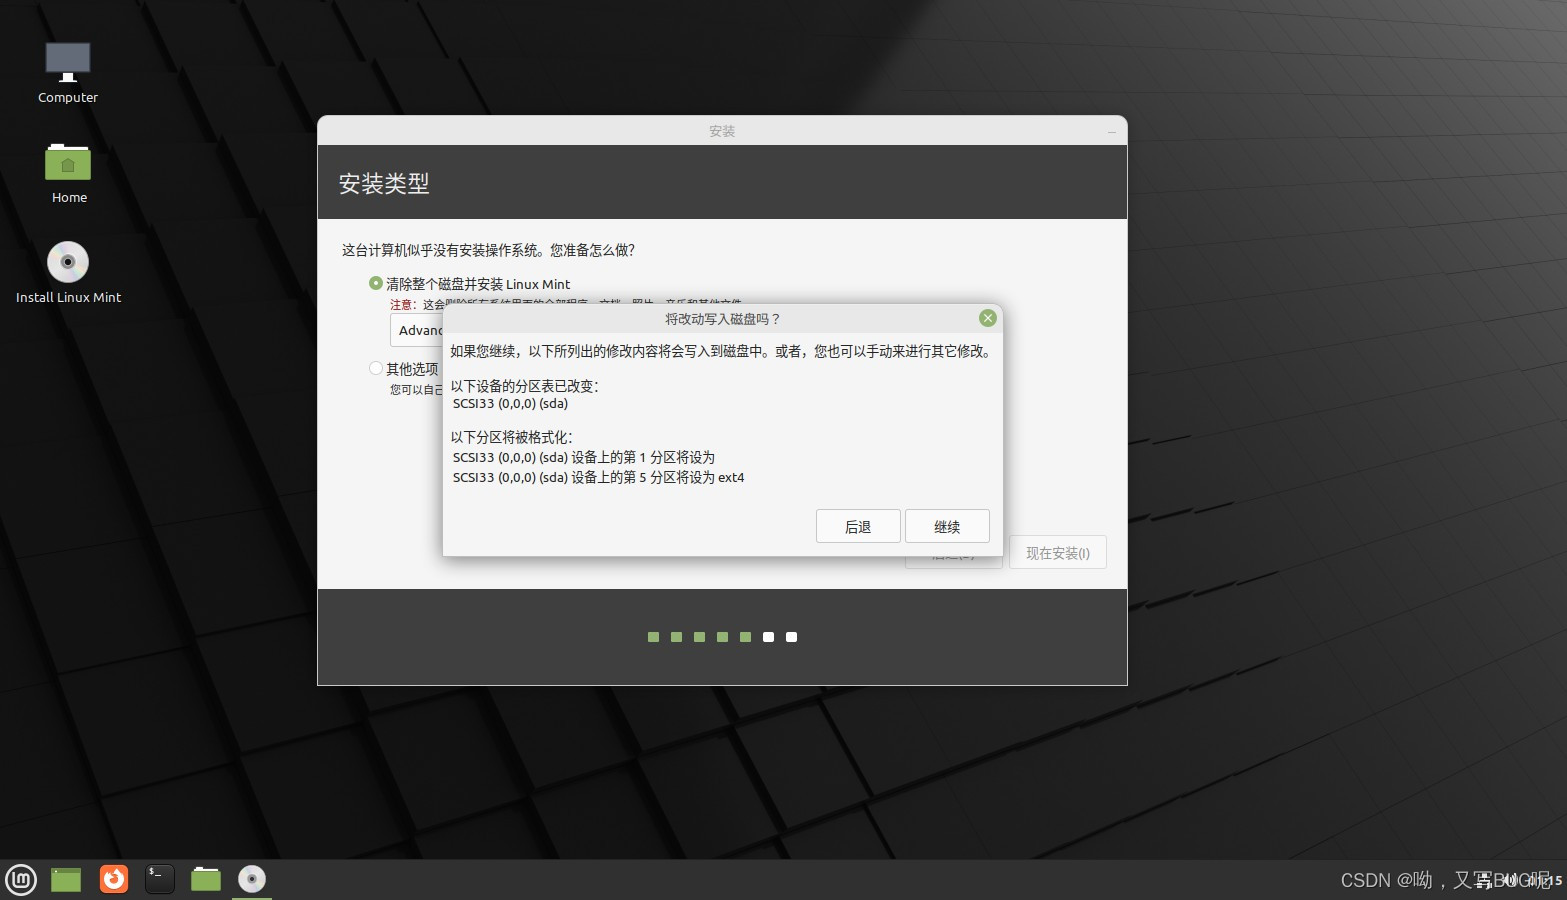This screenshot has width=1567, height=900.
Task: Open the Home folder desktop icon
Action: tap(68, 172)
